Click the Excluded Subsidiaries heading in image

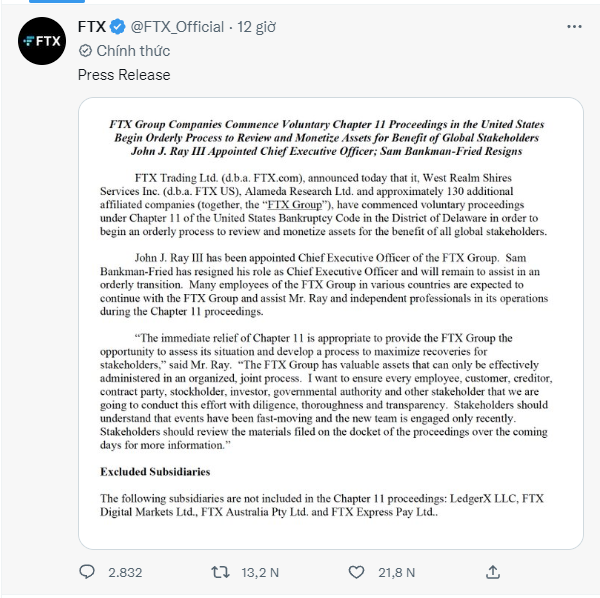(x=155, y=472)
